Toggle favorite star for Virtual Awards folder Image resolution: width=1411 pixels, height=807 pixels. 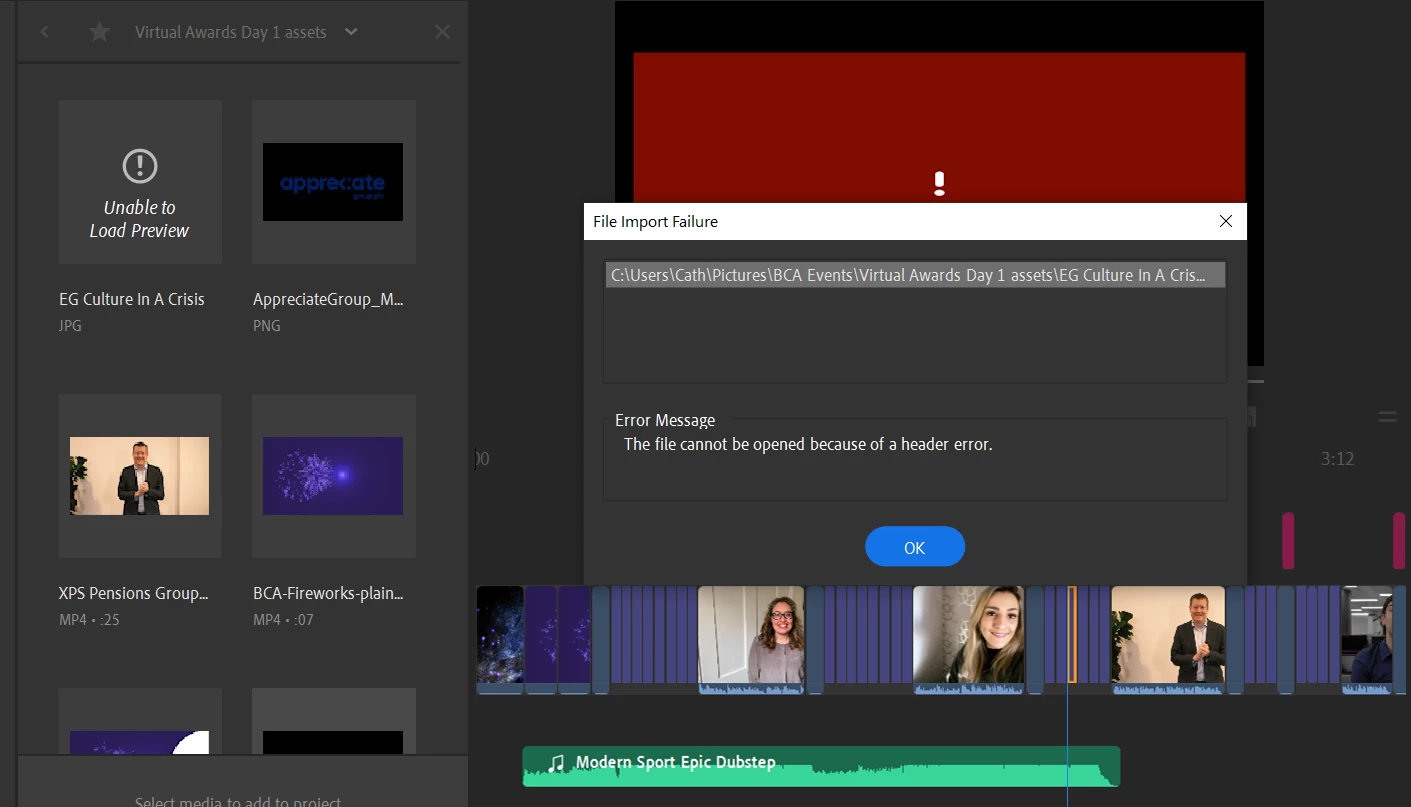[x=99, y=32]
